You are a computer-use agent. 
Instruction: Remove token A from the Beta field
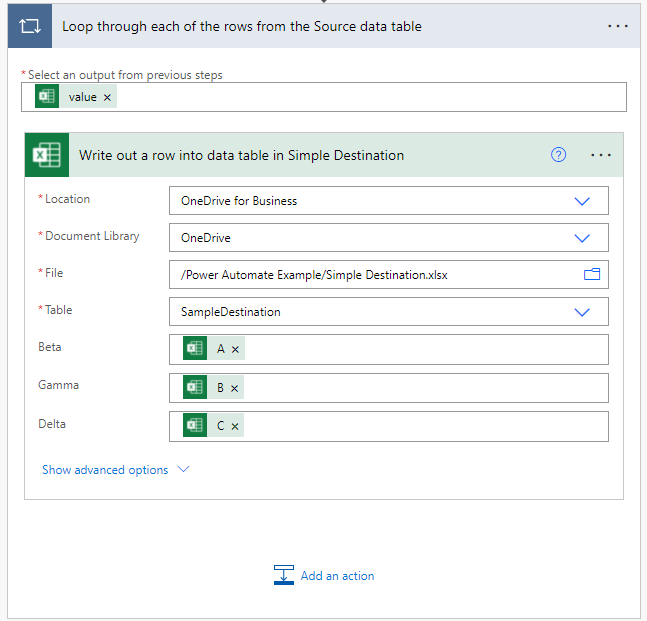pos(235,349)
